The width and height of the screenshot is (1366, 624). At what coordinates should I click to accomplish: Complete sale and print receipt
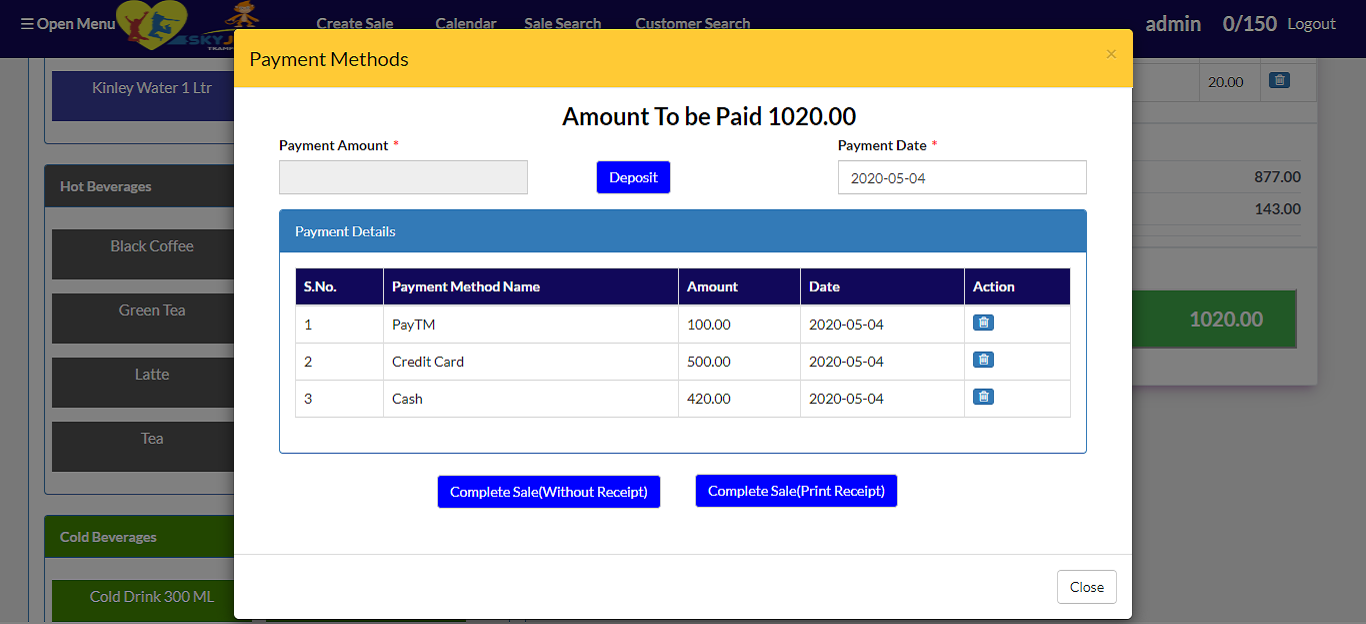coord(796,491)
